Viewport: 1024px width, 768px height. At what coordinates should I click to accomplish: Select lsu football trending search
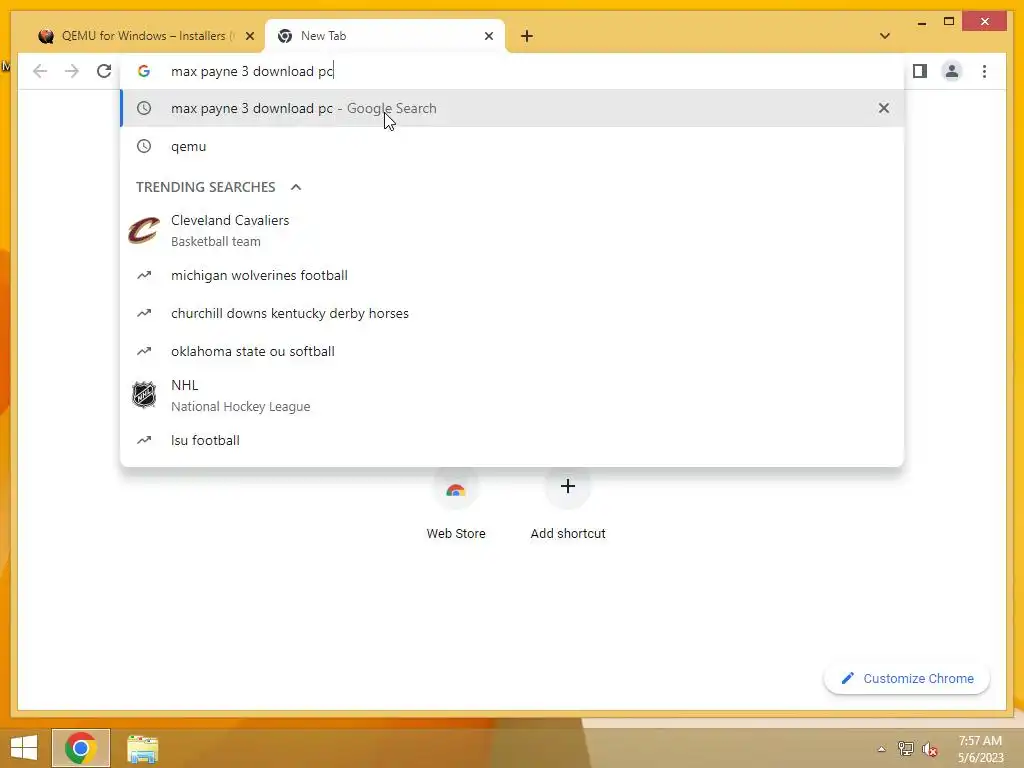click(x=512, y=440)
